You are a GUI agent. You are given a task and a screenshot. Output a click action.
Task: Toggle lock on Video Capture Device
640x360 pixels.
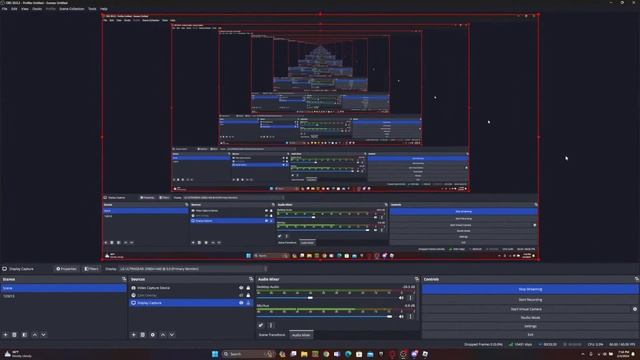248,288
